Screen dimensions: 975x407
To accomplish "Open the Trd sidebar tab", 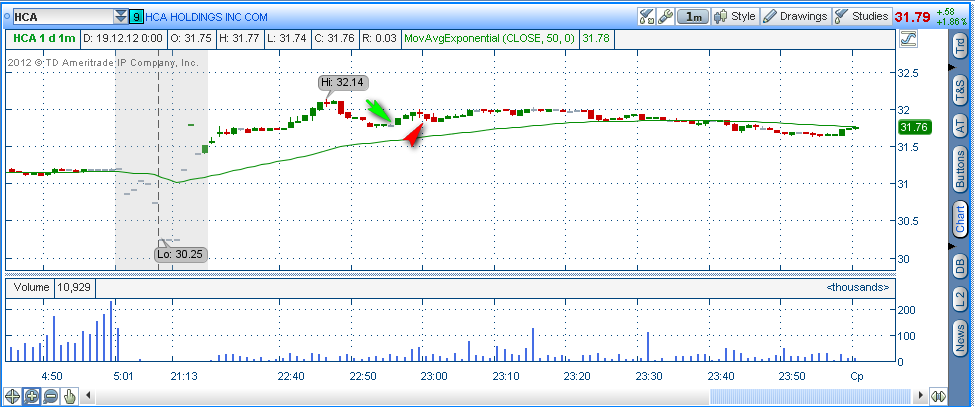I will (960, 47).
